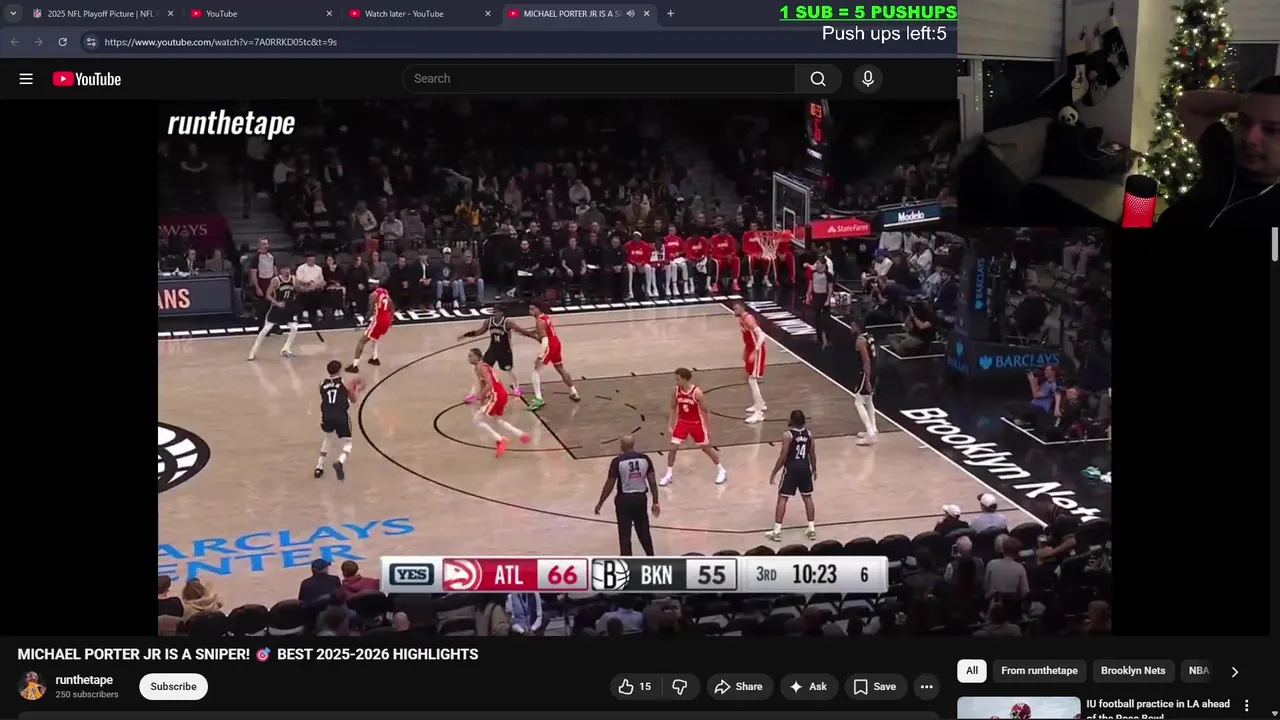Go forward in browser history
The width and height of the screenshot is (1280, 720).
pyautogui.click(x=39, y=42)
